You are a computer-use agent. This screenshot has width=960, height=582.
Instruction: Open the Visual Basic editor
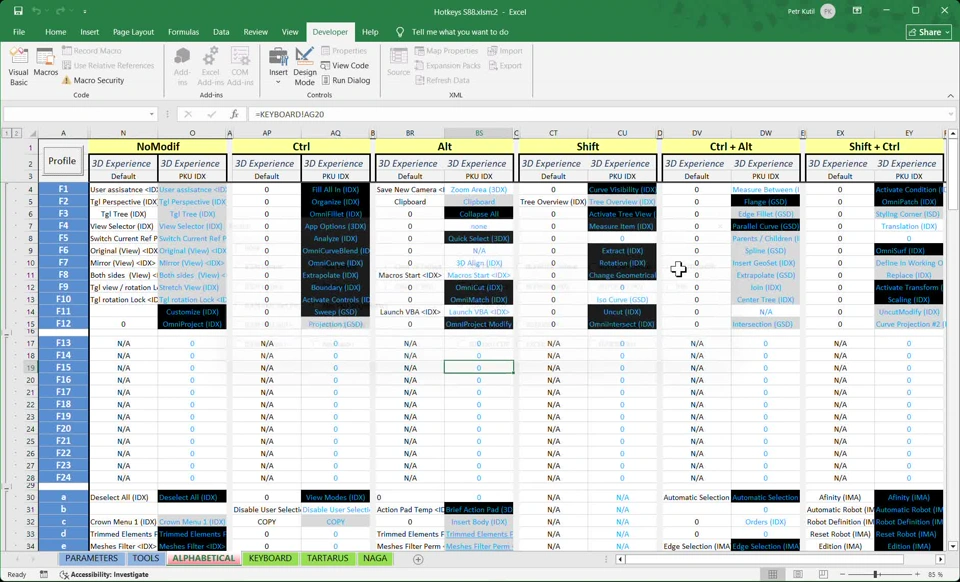(18, 65)
